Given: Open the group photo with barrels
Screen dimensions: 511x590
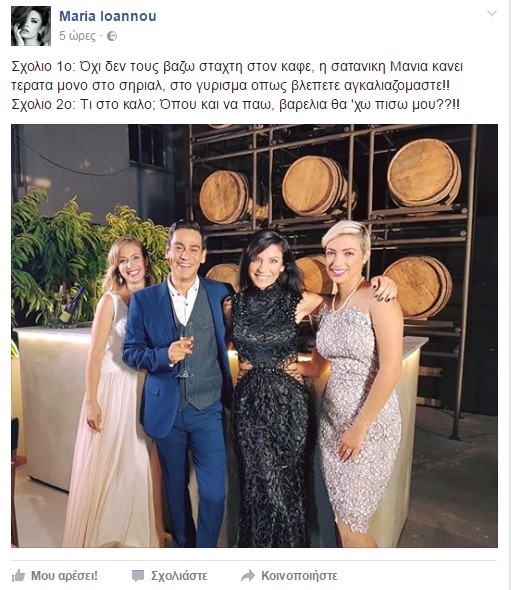Looking at the screenshot, I should (254, 336).
